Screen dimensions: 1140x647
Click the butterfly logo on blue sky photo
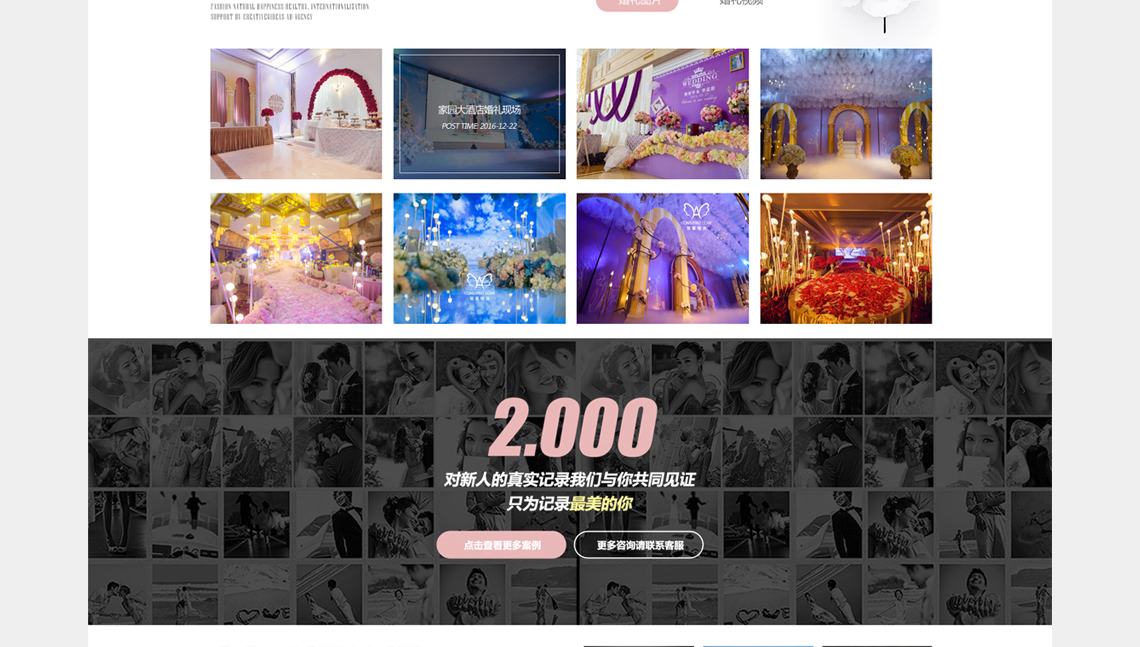(x=479, y=283)
